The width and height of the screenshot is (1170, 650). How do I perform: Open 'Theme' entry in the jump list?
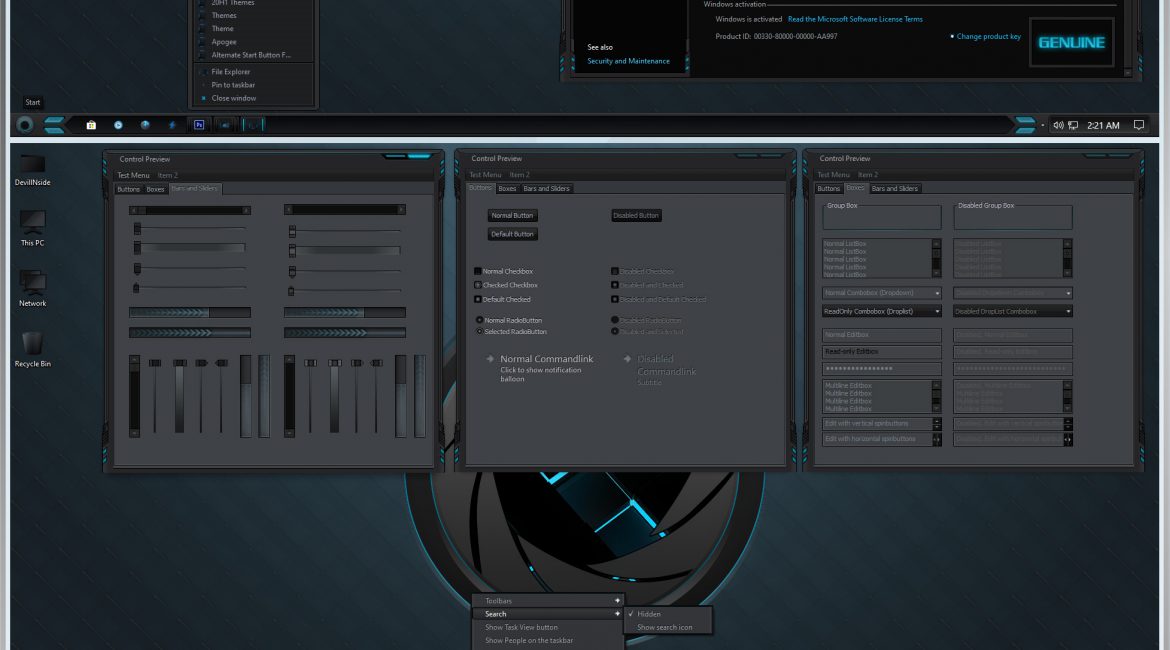(222, 28)
